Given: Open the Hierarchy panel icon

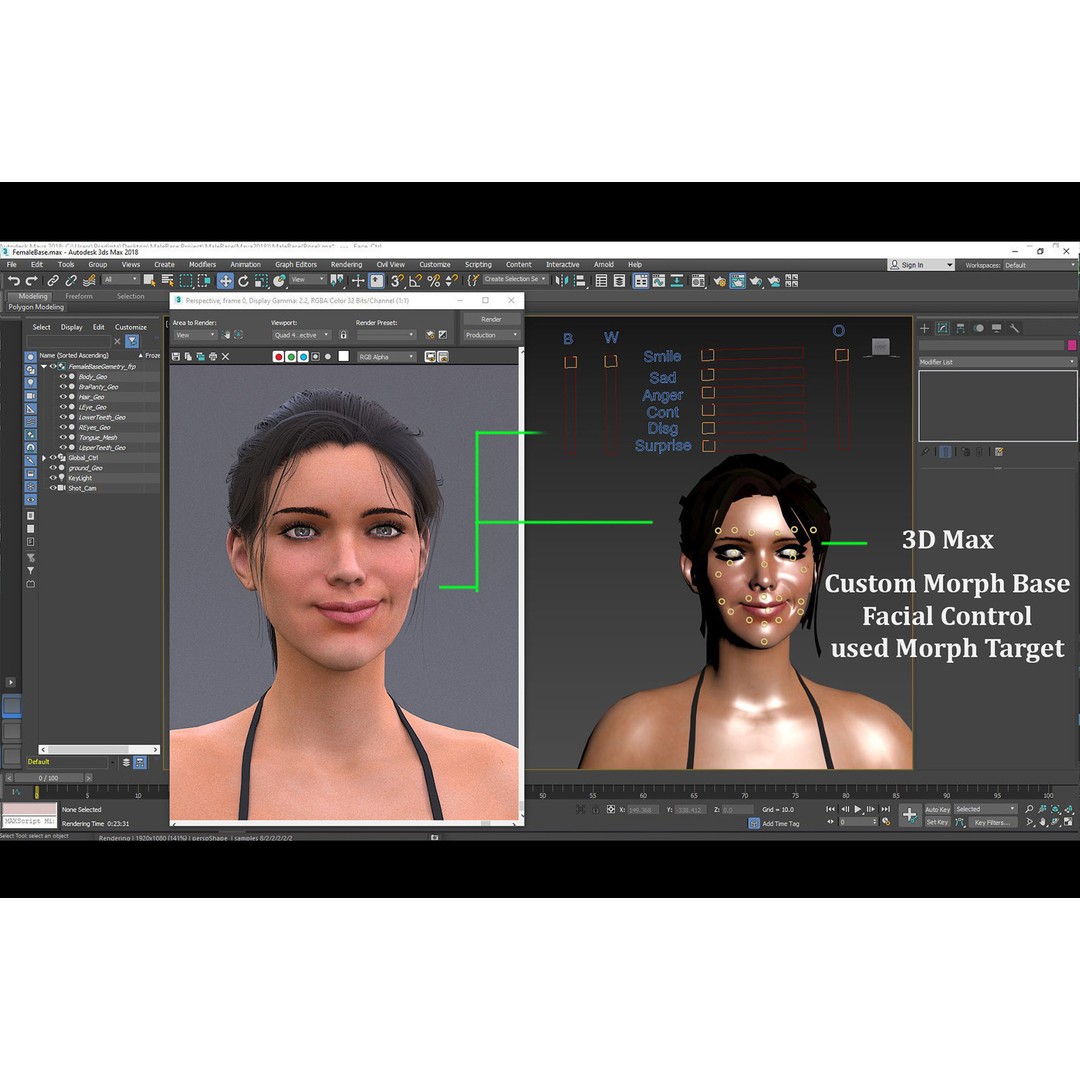Looking at the screenshot, I should (960, 328).
